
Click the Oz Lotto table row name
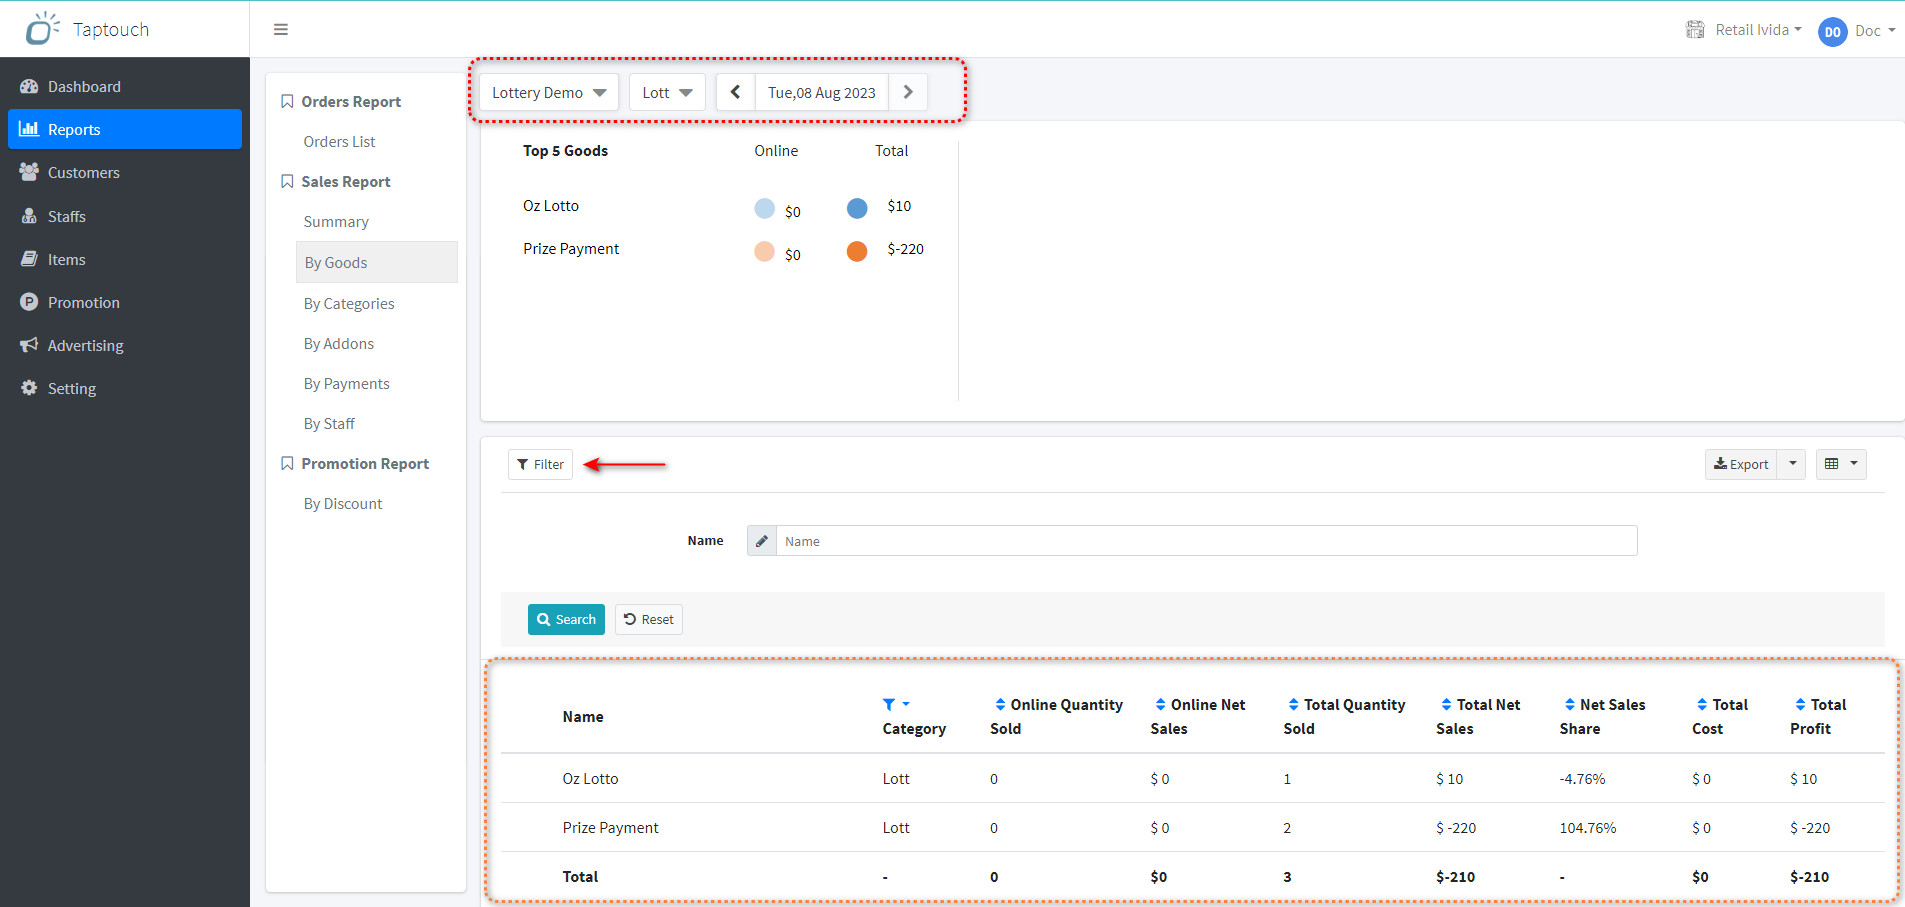[590, 779]
